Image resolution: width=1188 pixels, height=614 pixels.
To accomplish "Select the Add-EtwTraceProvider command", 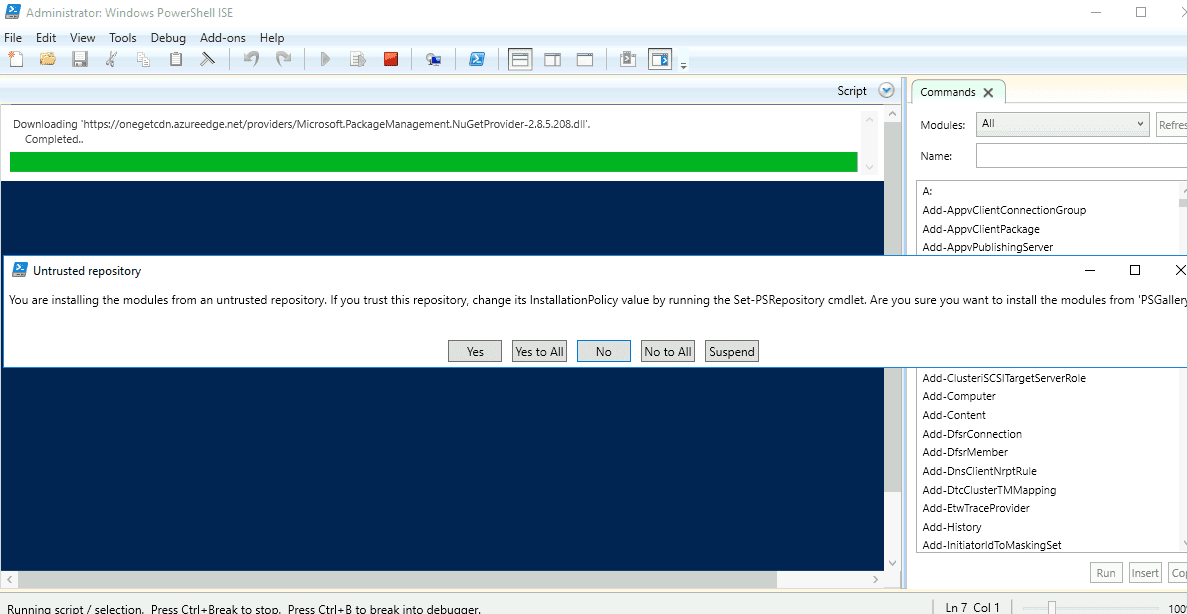I will point(976,508).
